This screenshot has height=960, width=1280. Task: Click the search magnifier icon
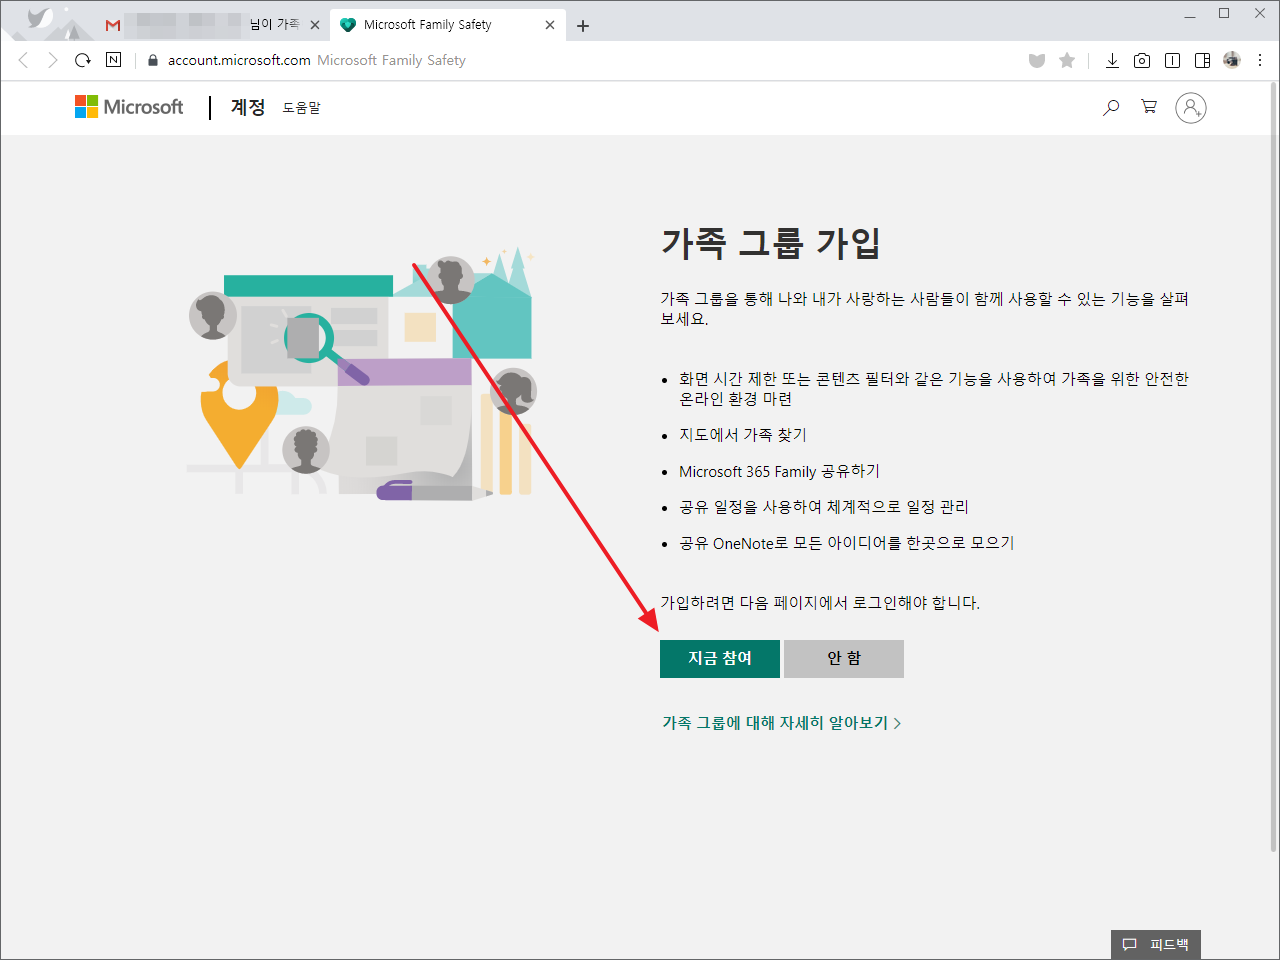click(x=1110, y=107)
